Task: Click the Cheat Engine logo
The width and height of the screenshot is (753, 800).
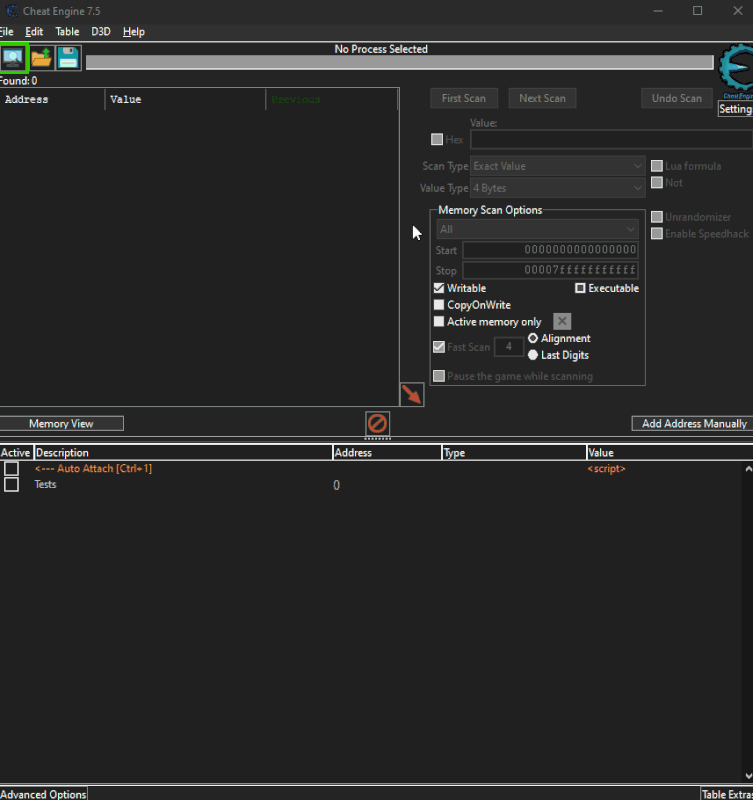Action: tap(736, 70)
